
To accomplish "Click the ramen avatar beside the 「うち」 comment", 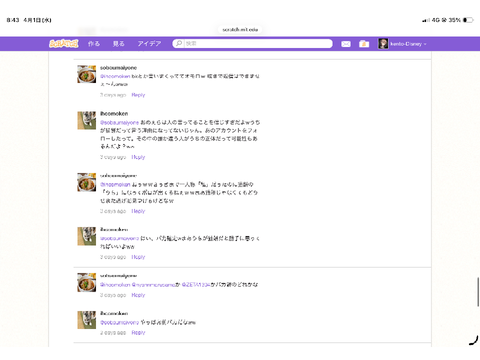I will 87,182.
